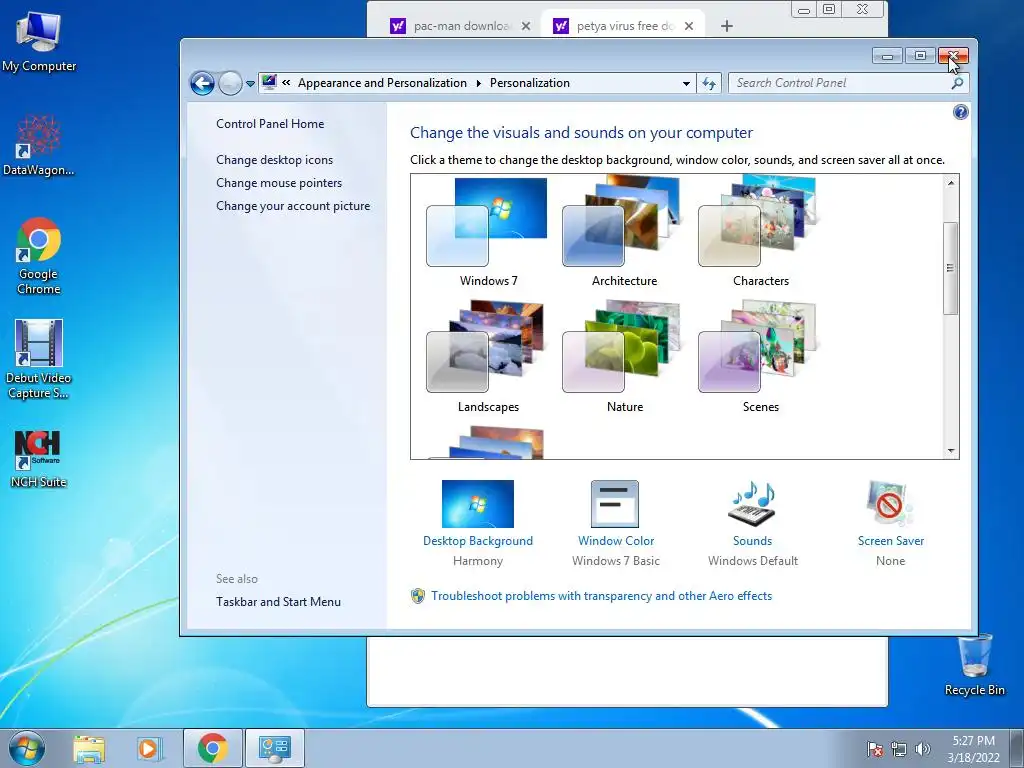Open Action Center flag tray icon
This screenshot has height=768, width=1024.
pos(875,749)
